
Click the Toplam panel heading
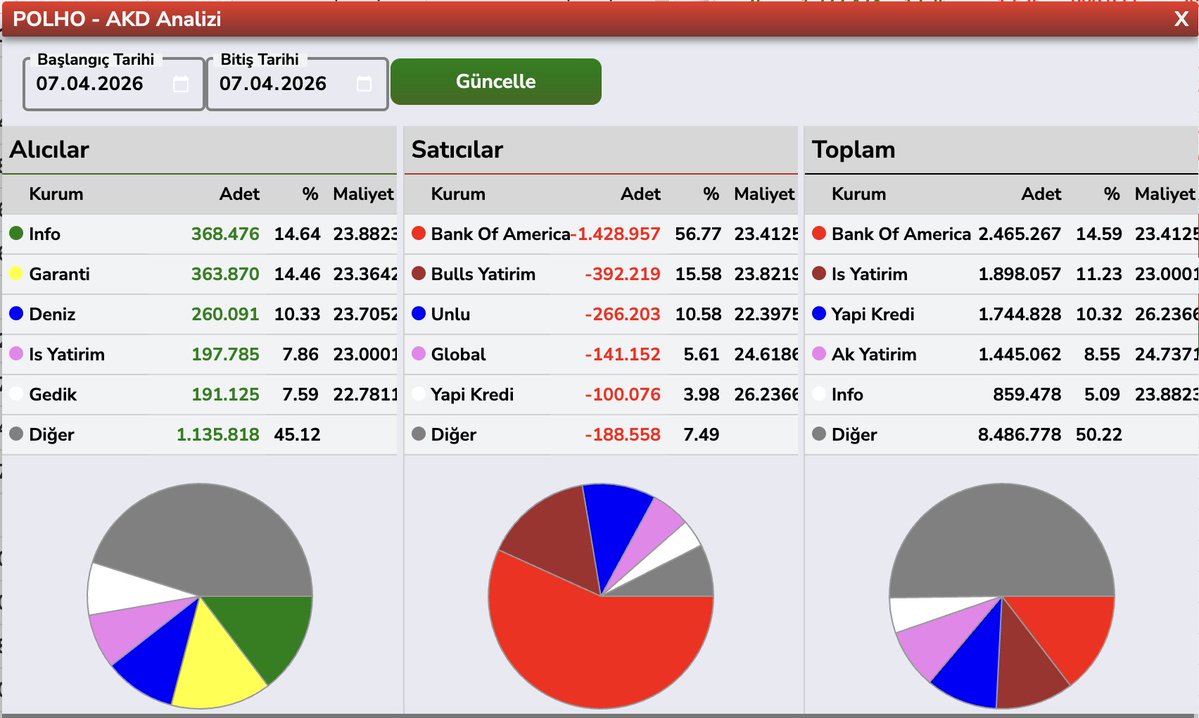(x=853, y=150)
